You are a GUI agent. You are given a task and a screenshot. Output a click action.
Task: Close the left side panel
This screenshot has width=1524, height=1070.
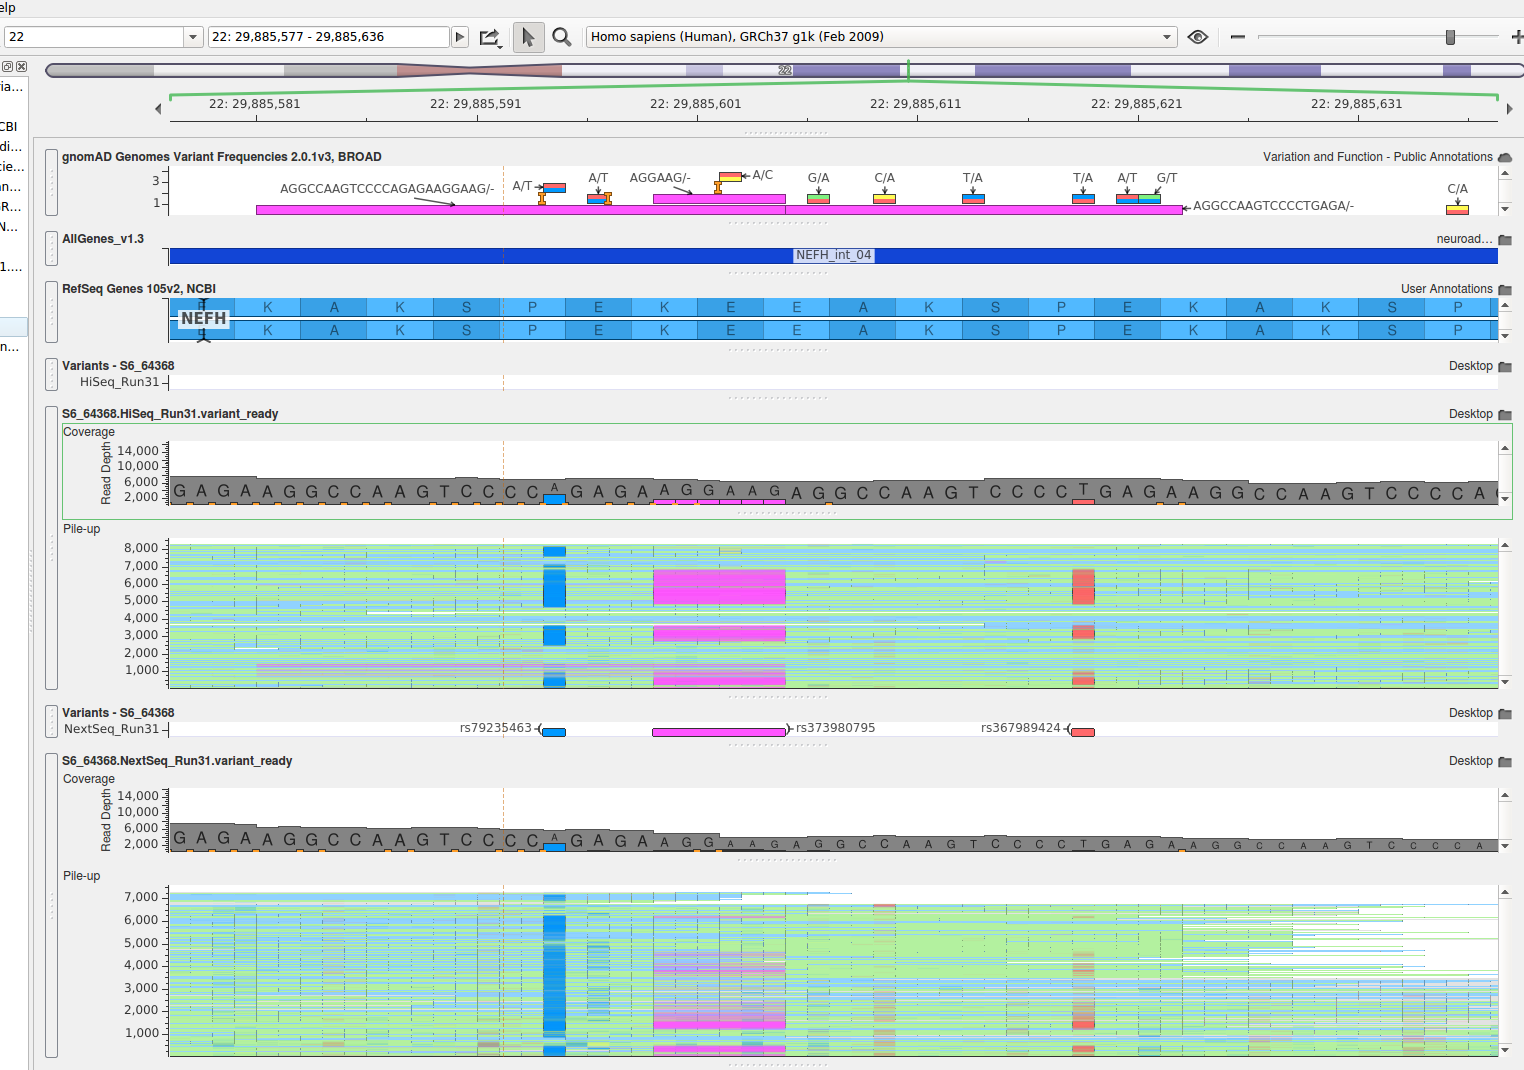(x=21, y=67)
